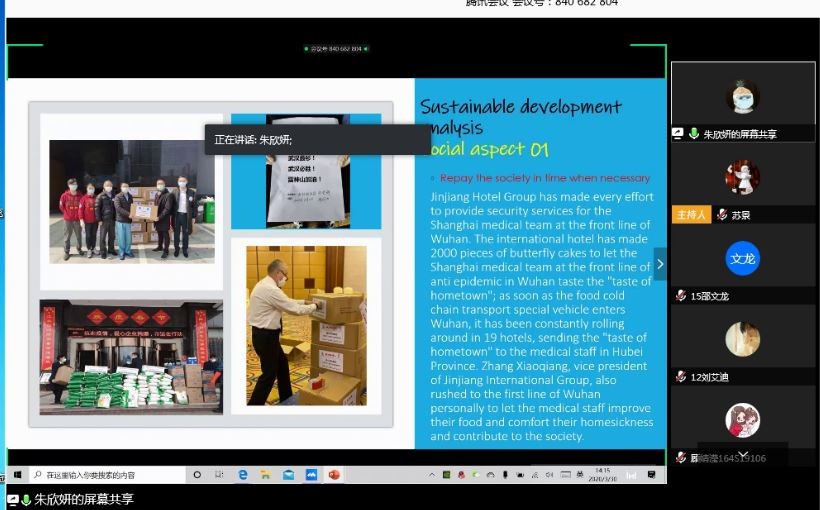Click photo of man packing boxes
The height and width of the screenshot is (510, 820).
click(306, 325)
